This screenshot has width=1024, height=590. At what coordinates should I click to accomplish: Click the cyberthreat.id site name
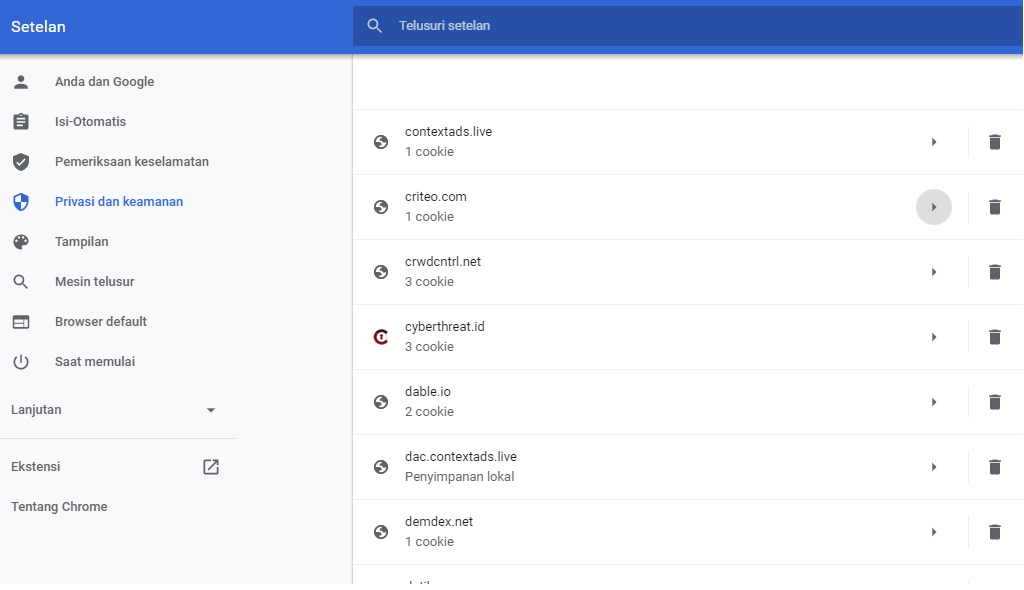[x=445, y=327]
